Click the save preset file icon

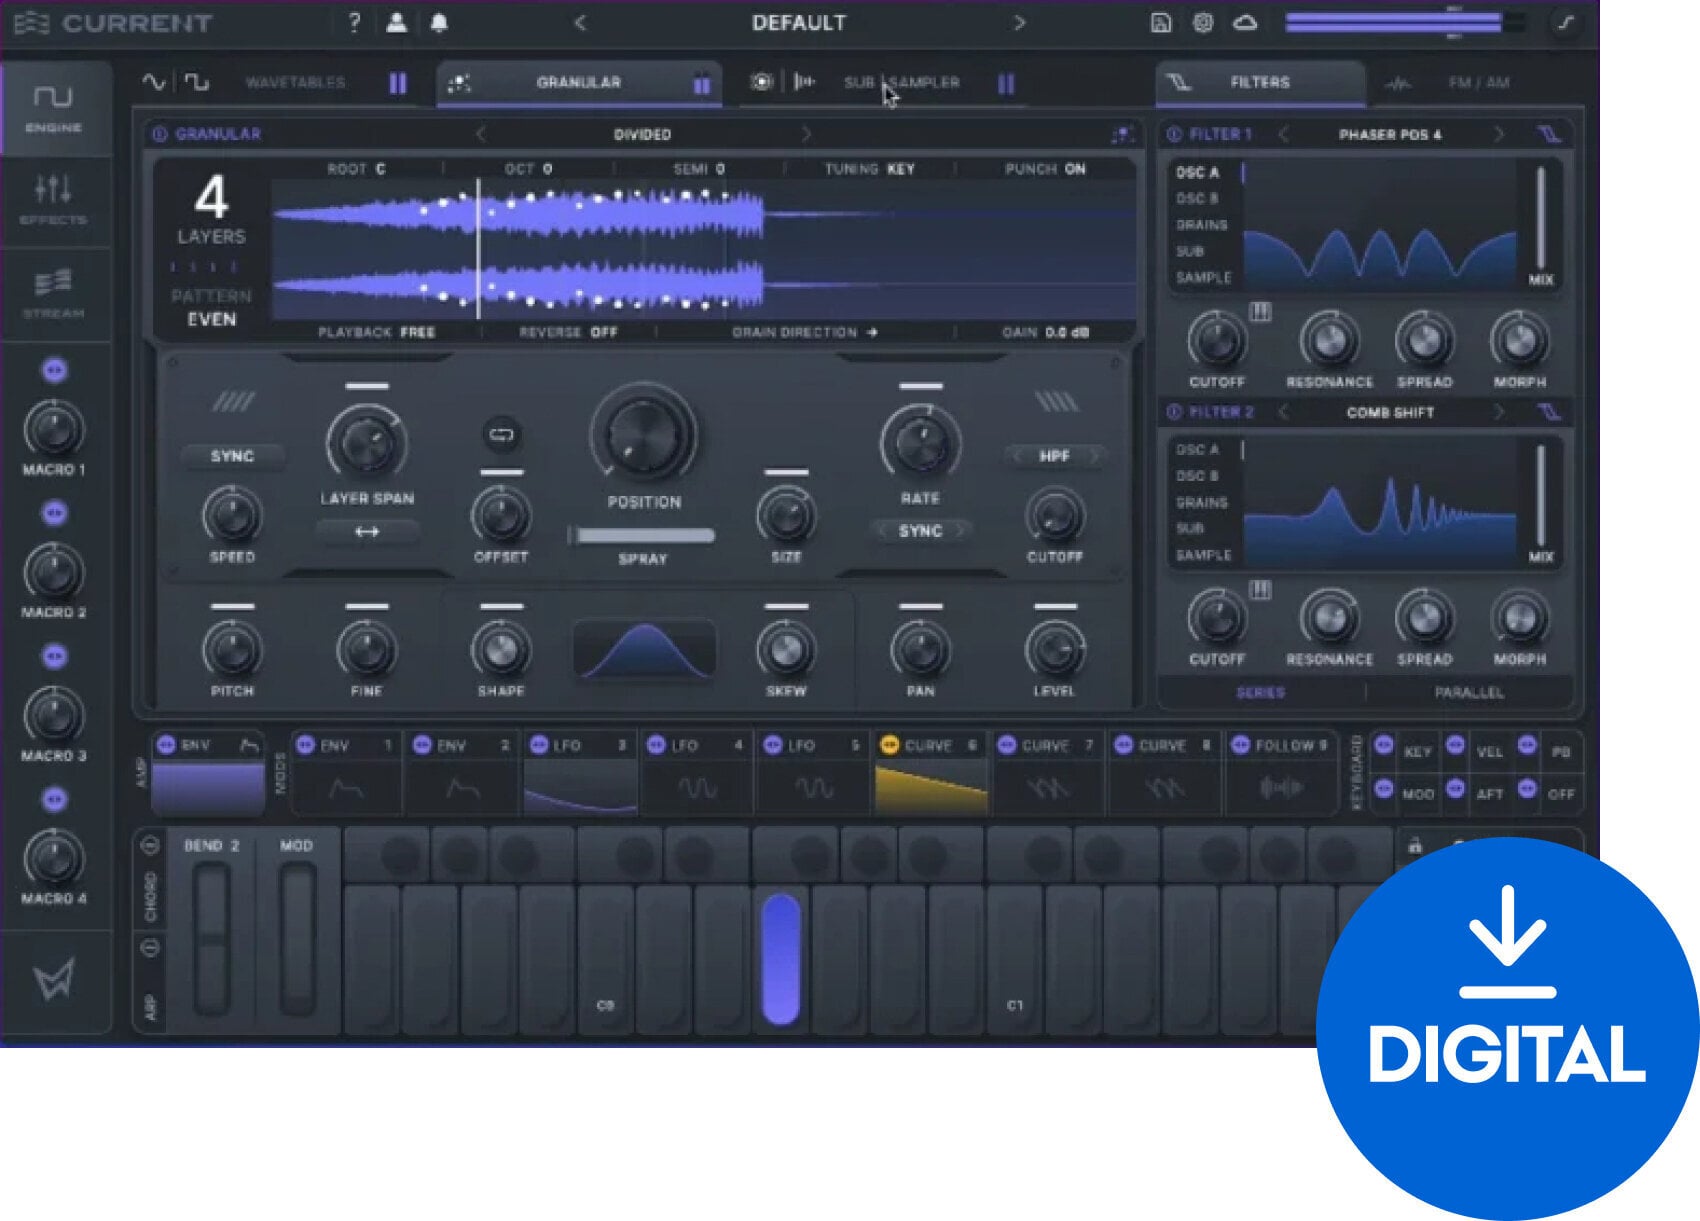pos(1160,22)
